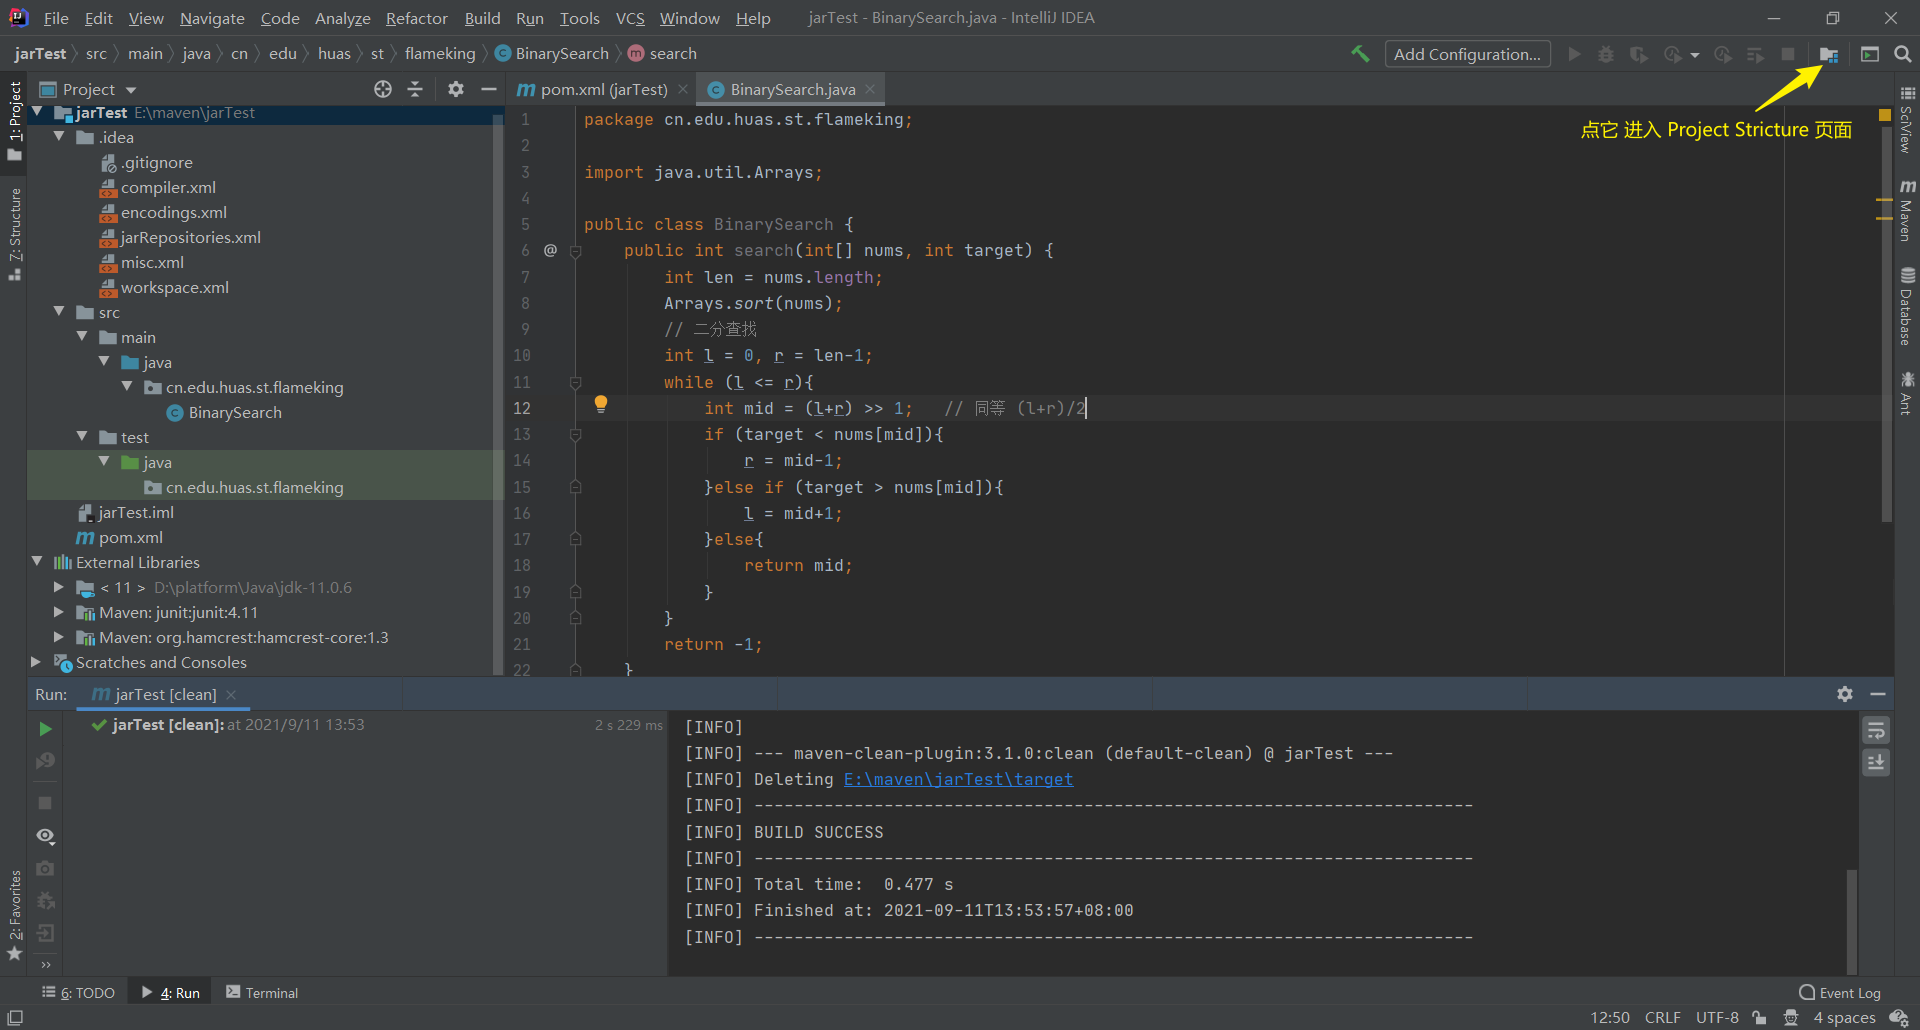The width and height of the screenshot is (1920, 1030).
Task: Click the yellow inspection status indicator
Action: (x=1885, y=115)
